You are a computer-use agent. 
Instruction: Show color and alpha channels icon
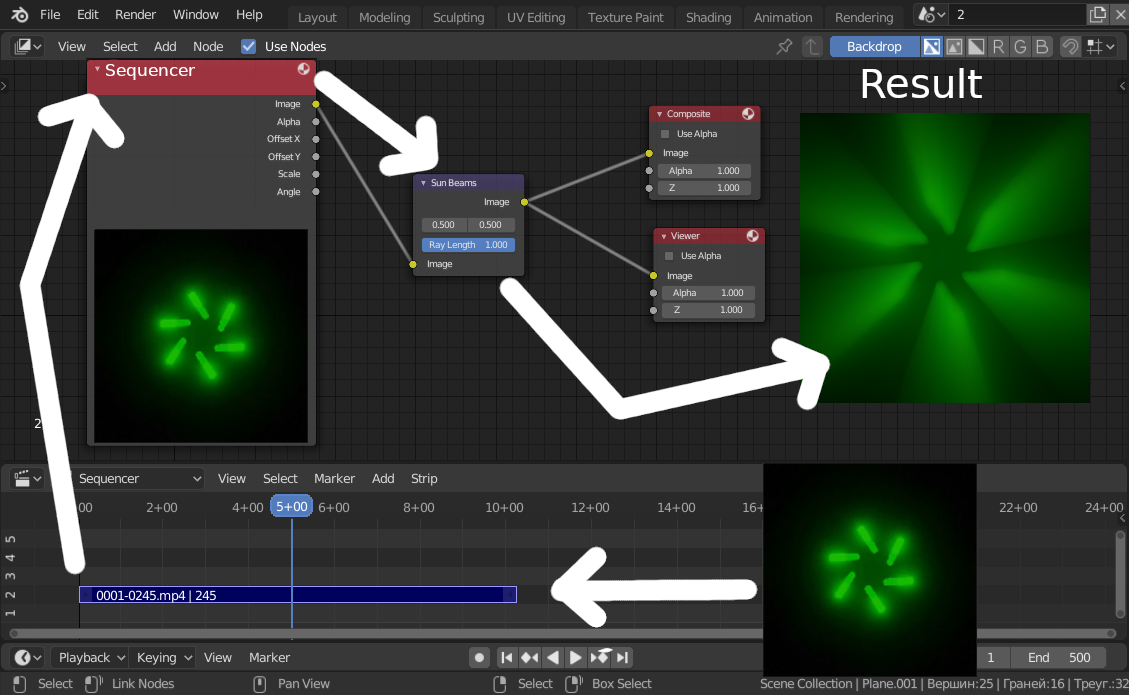(x=932, y=47)
